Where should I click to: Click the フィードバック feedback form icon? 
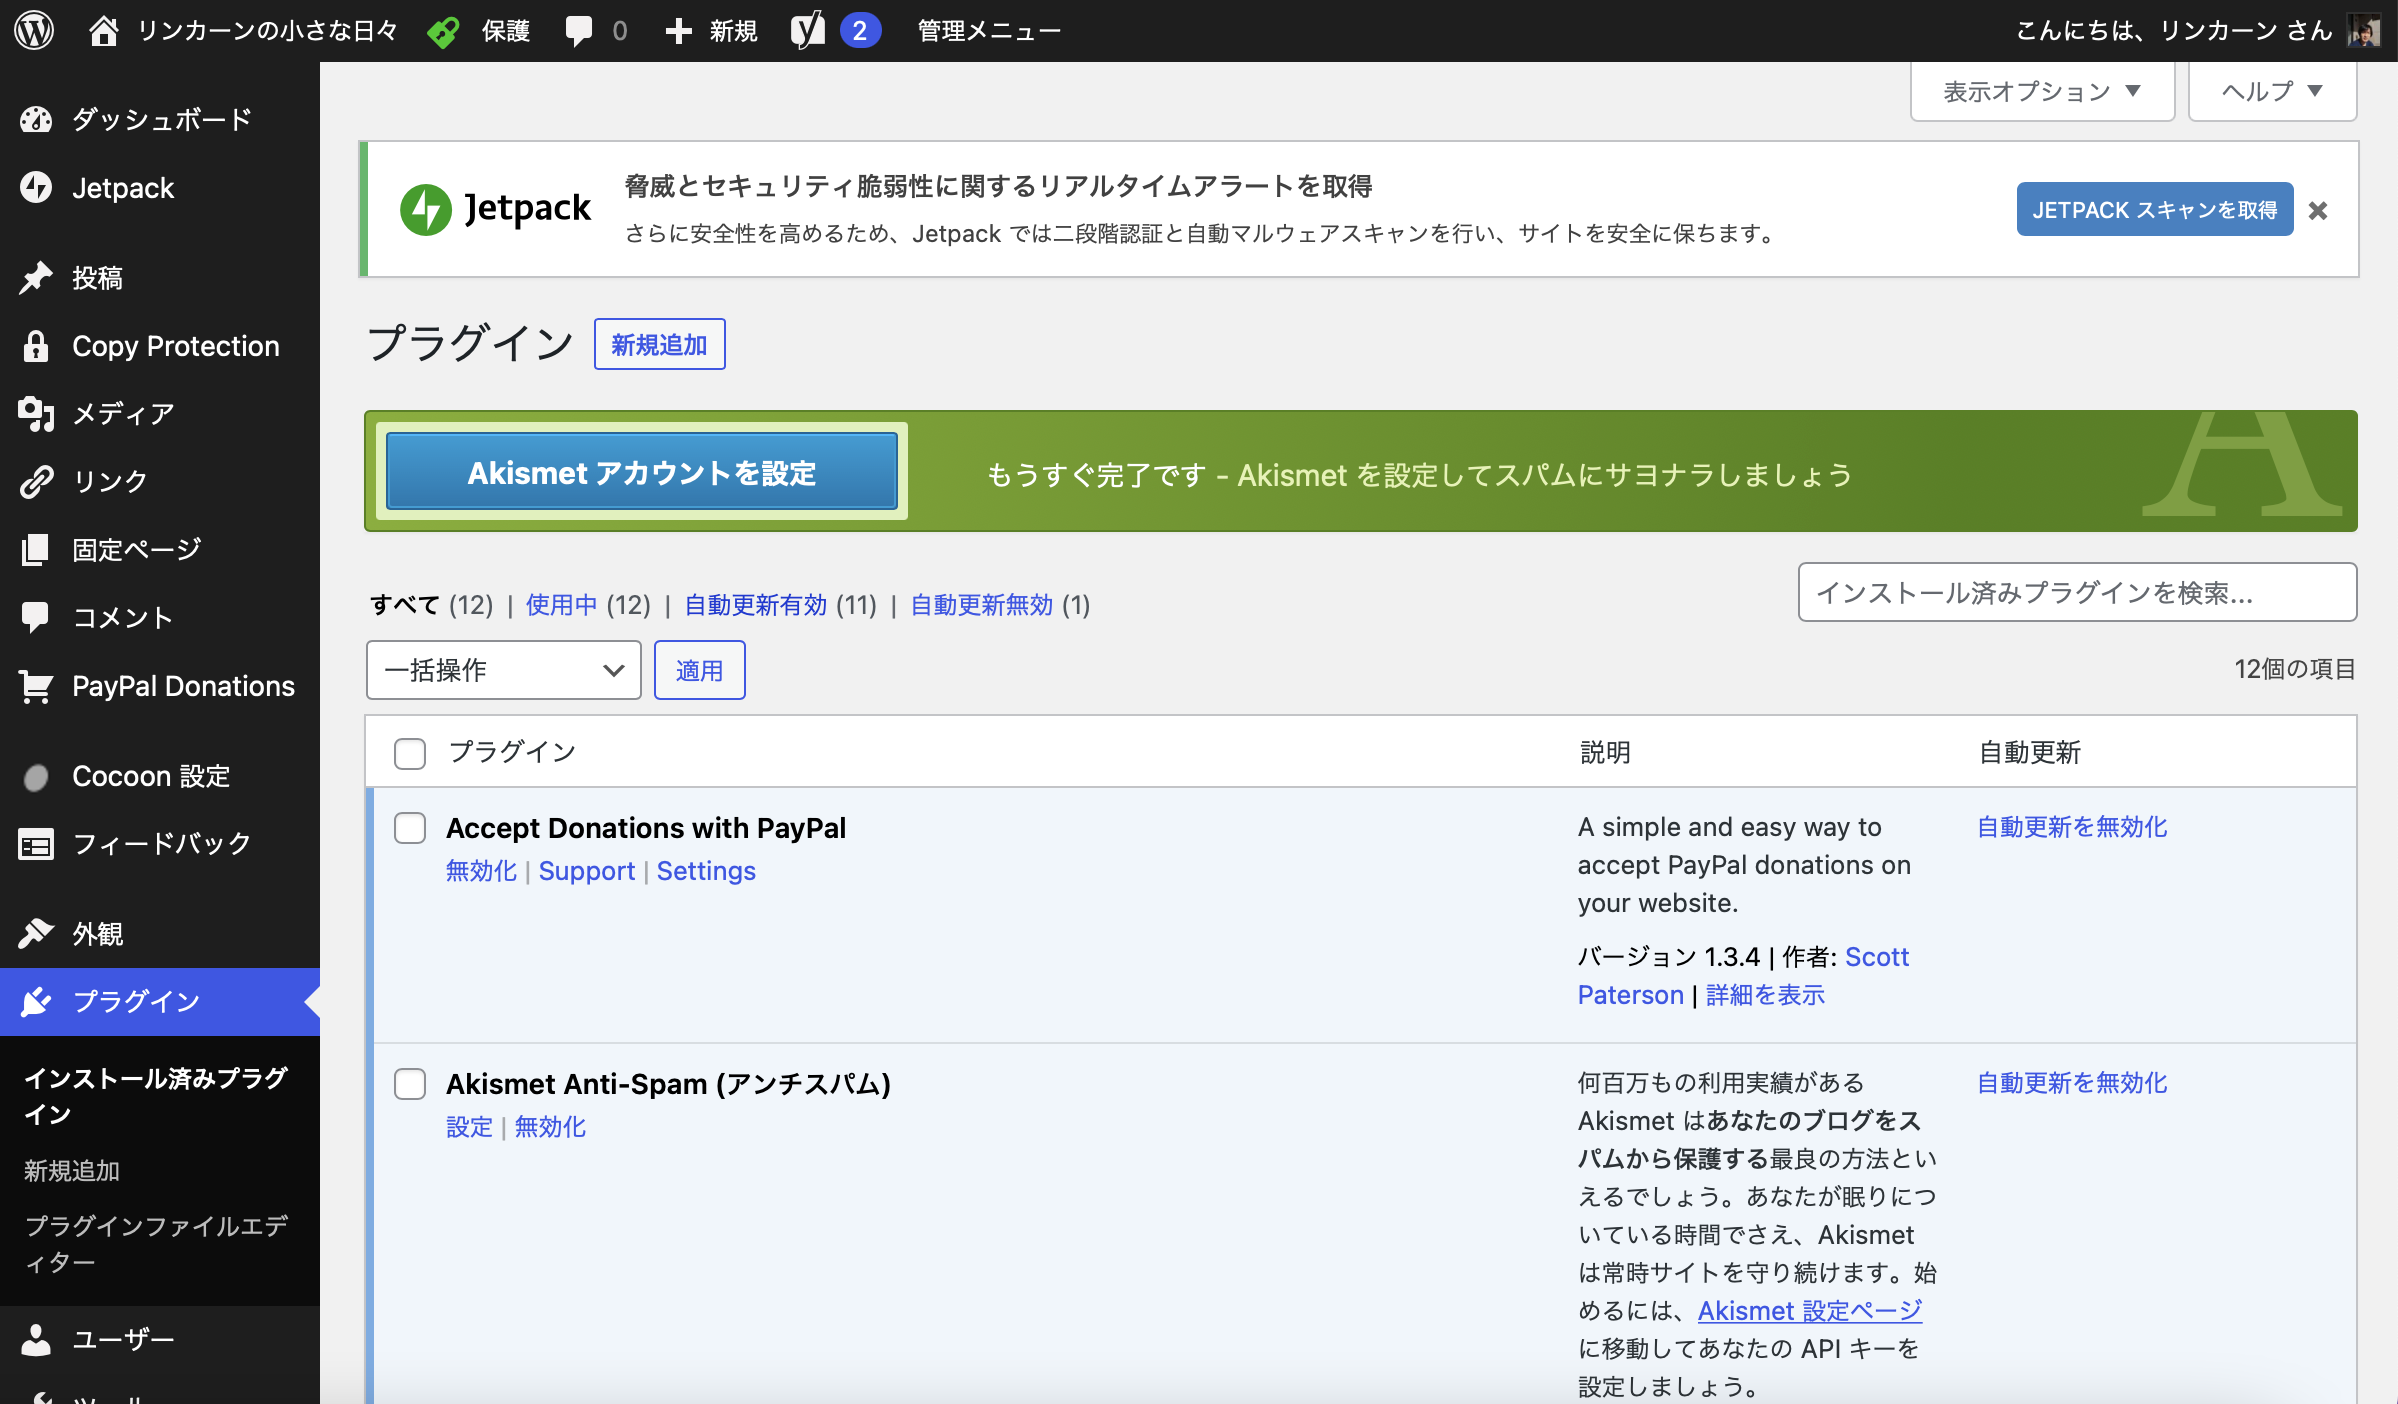pos(36,844)
